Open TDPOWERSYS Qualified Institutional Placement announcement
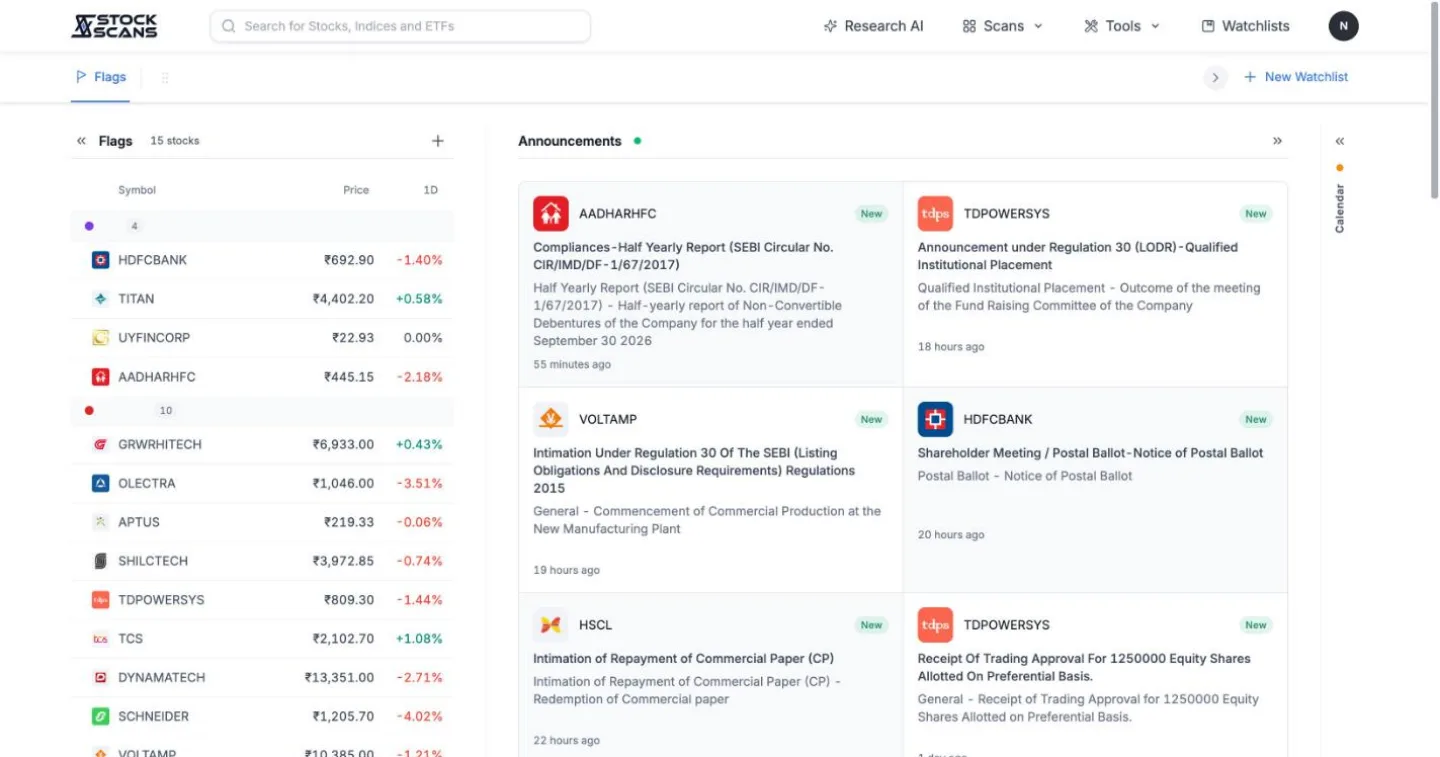 click(x=1095, y=284)
